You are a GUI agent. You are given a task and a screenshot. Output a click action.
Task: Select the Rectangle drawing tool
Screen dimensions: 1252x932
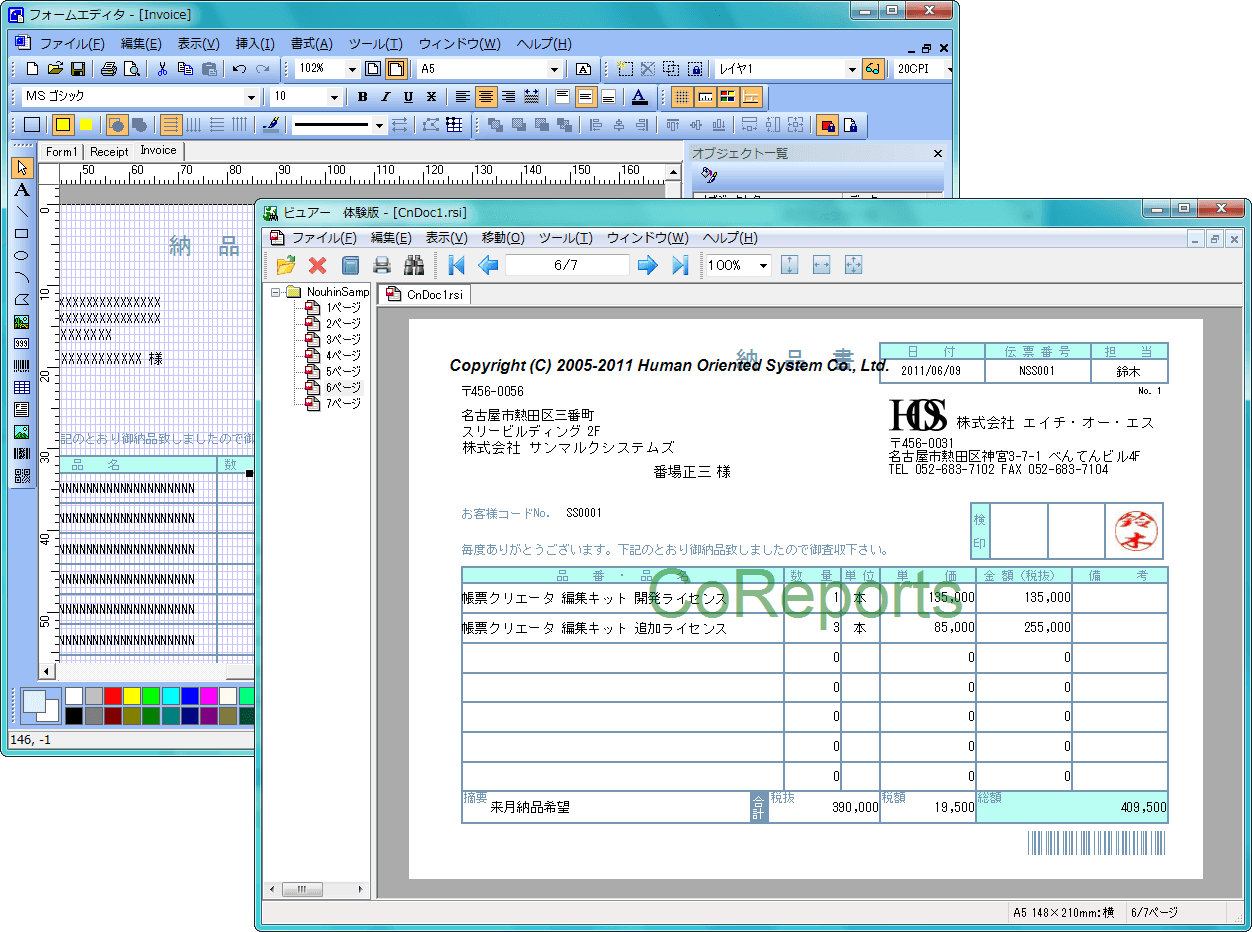[22, 233]
